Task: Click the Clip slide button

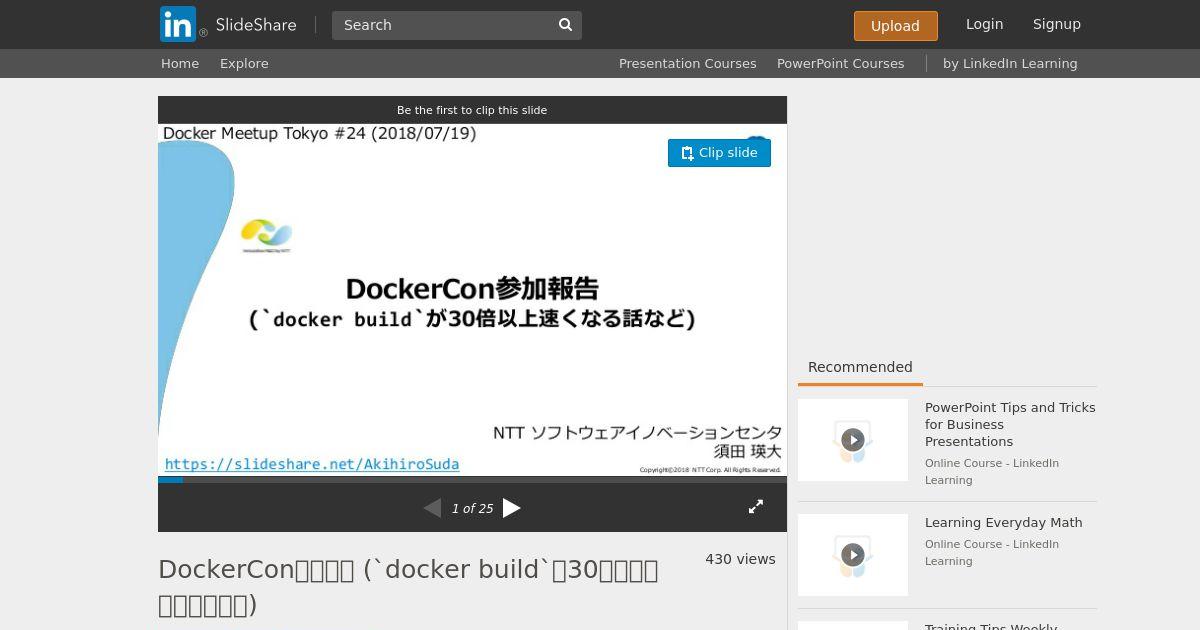Action: pos(719,153)
